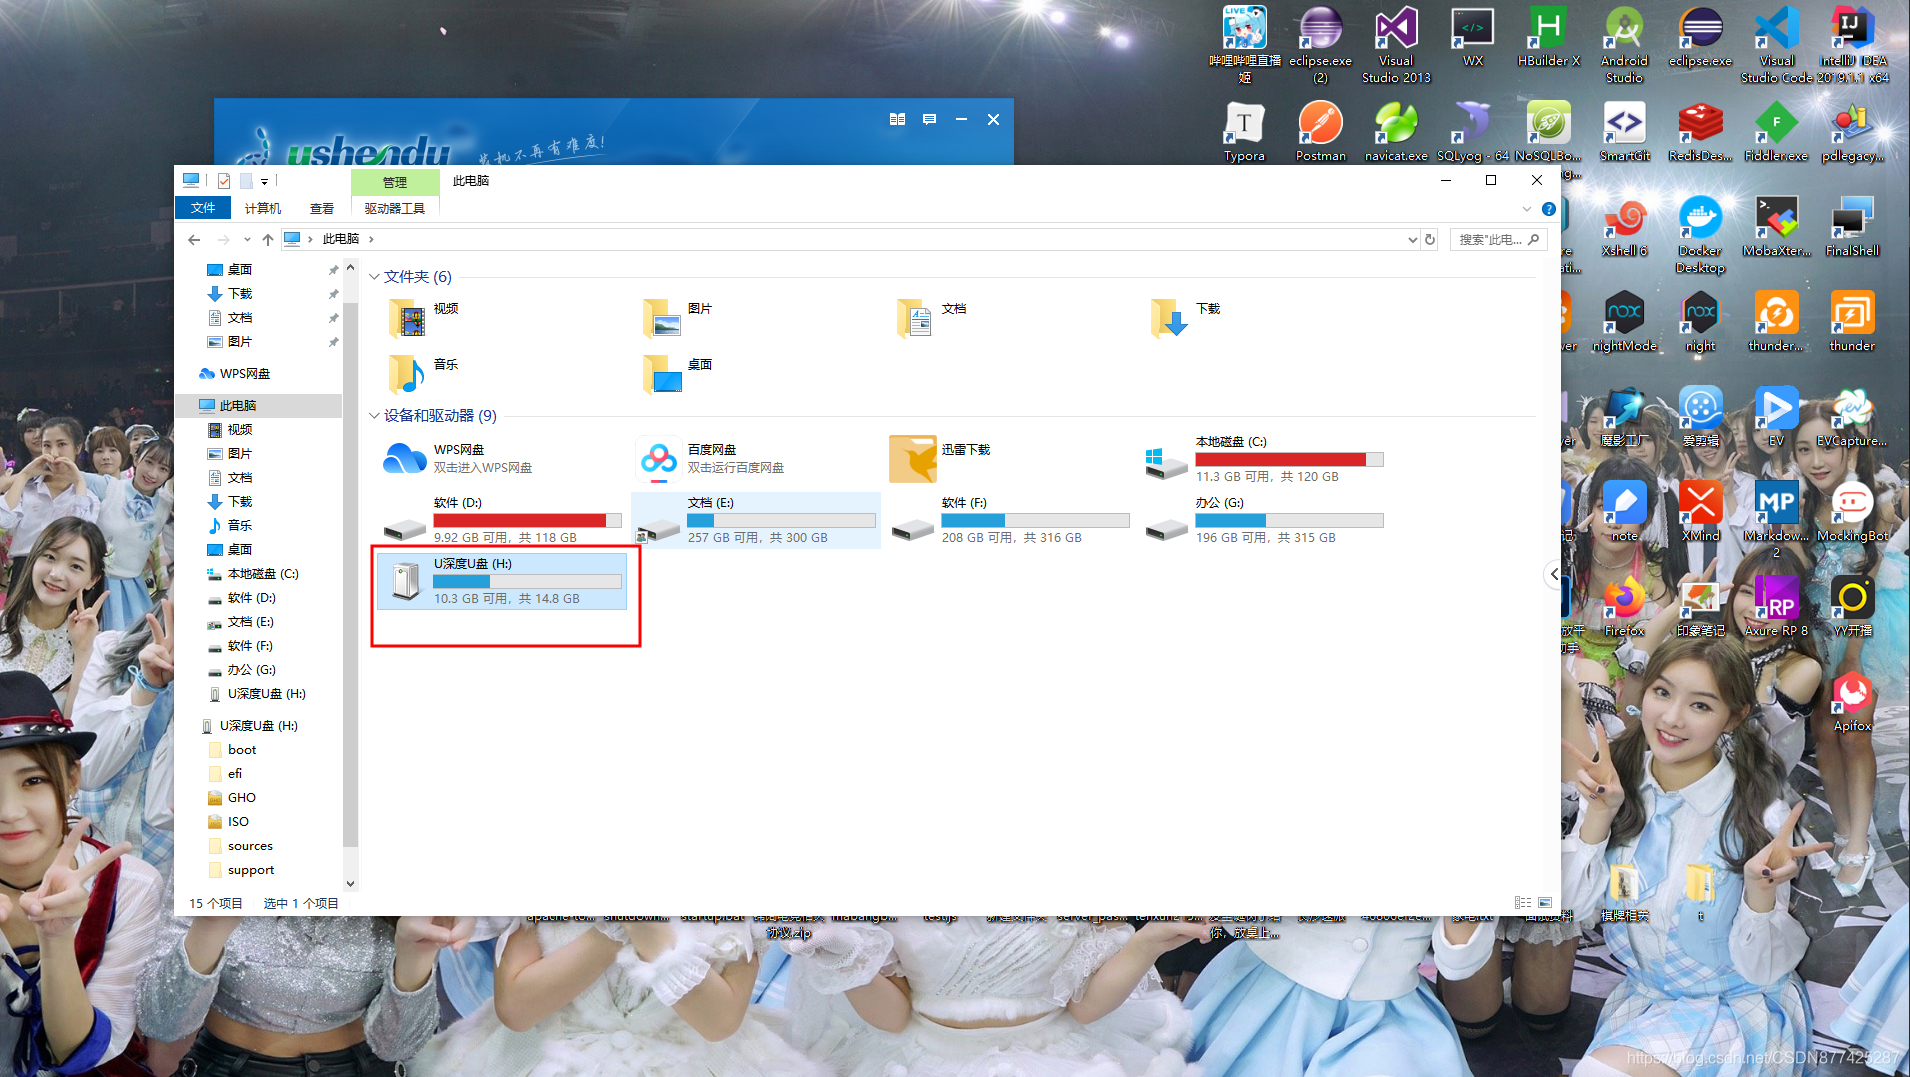Screen dimensions: 1910x1077
Task: Click the Docker Desktop icon
Action: click(1700, 235)
